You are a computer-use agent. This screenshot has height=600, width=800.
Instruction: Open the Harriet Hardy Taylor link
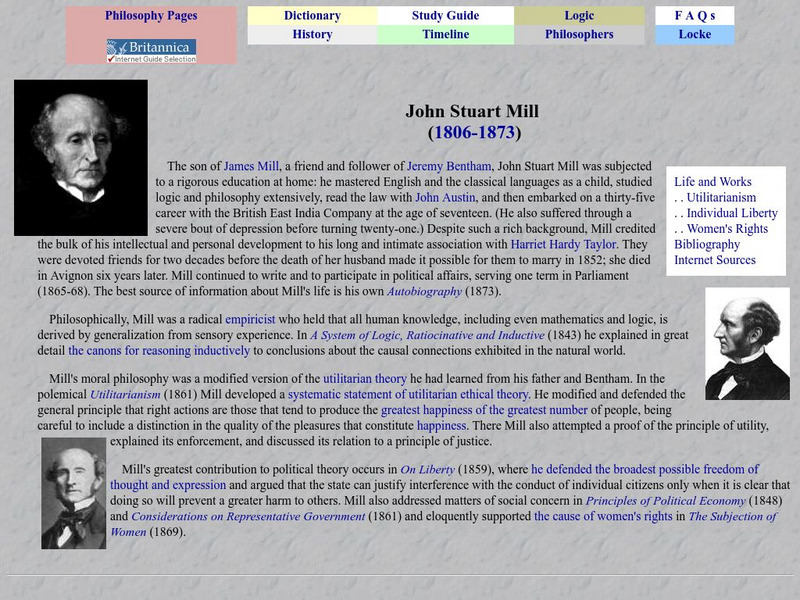pyautogui.click(x=565, y=245)
